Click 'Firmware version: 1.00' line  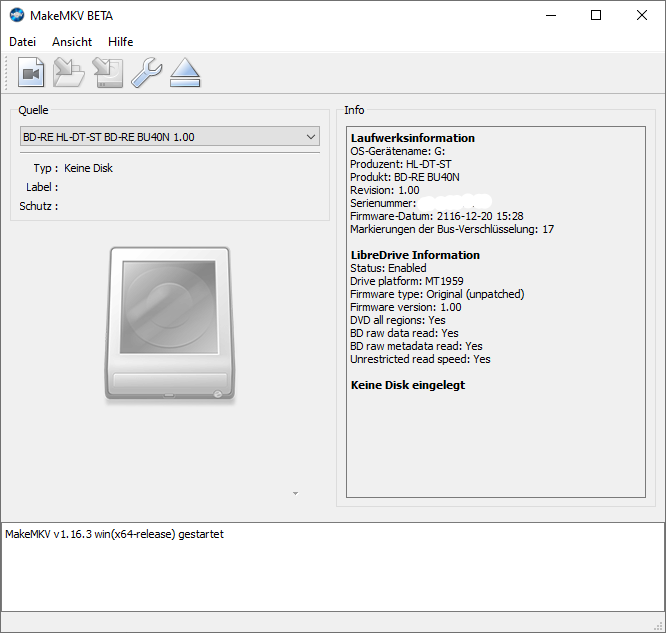point(406,307)
